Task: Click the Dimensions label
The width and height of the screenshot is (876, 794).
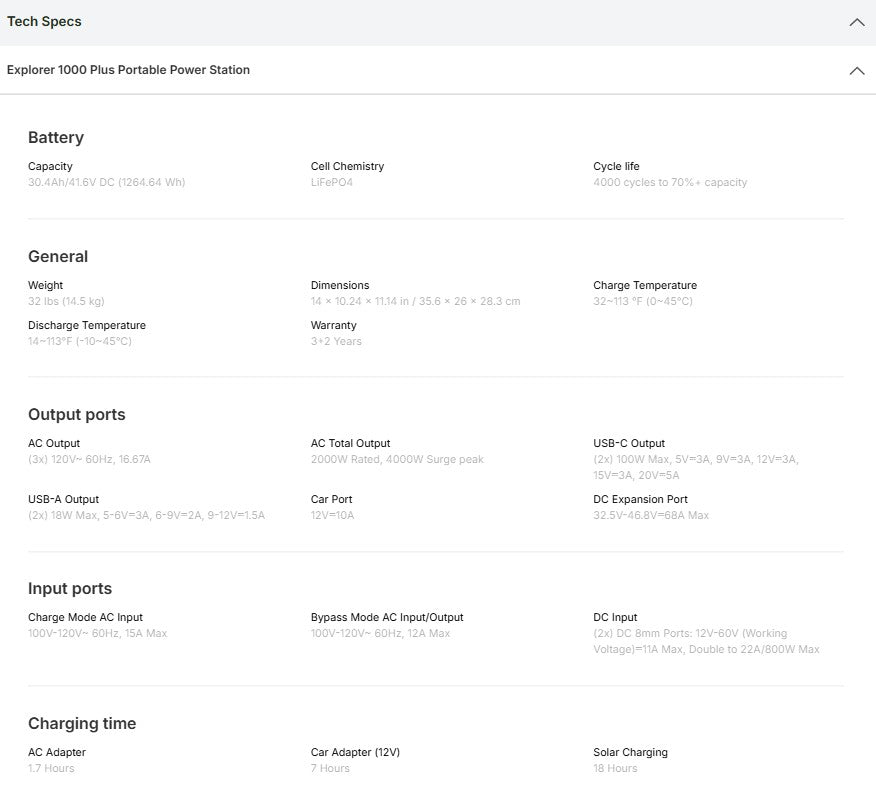Action: 340,286
